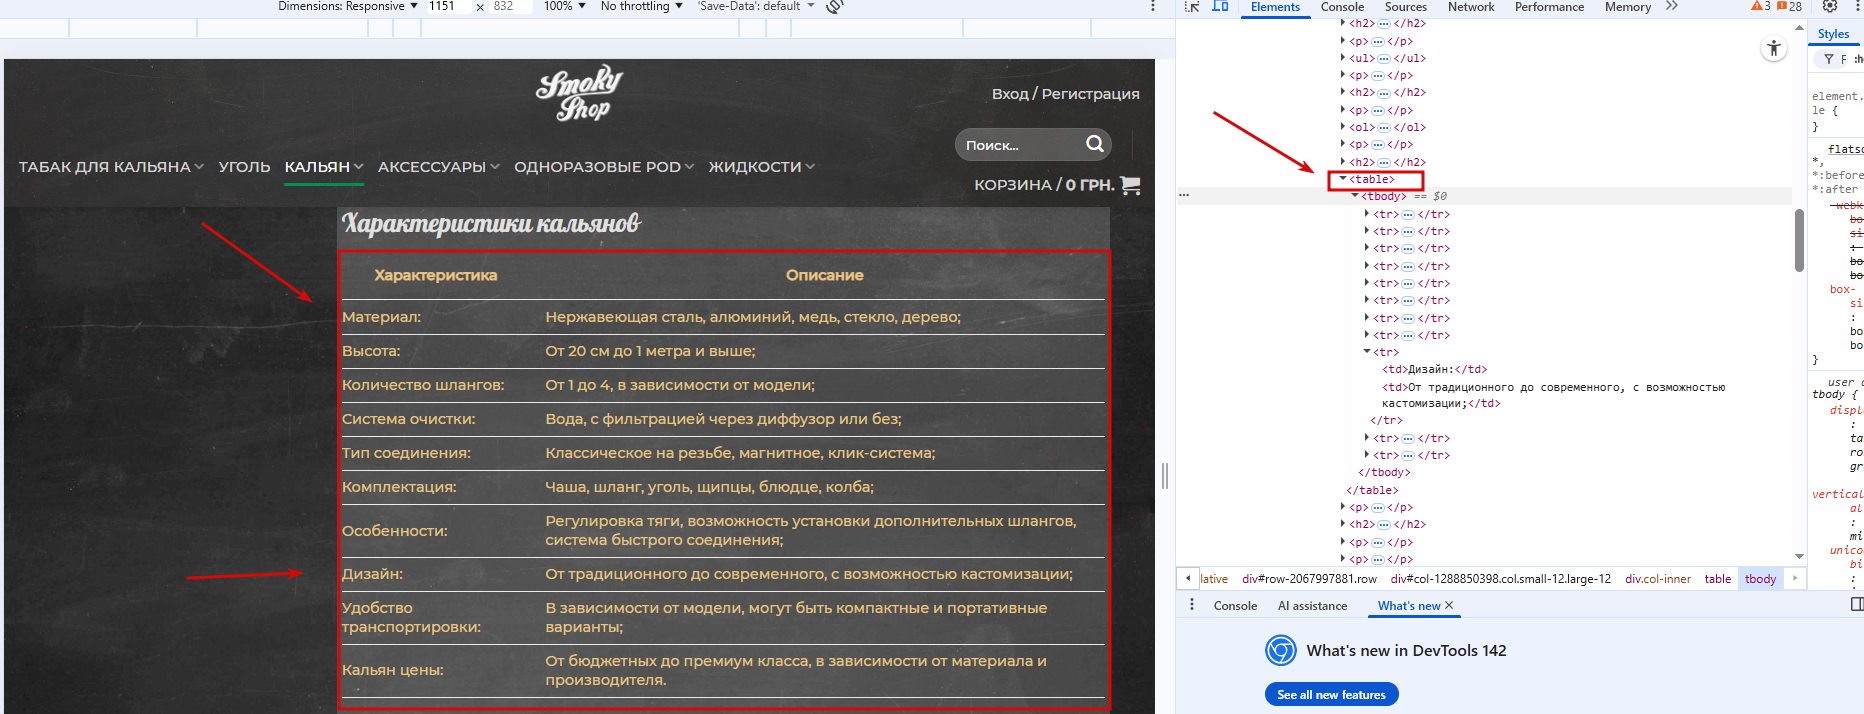Click the panel divider resize handle
This screenshot has width=1864, height=714.
(1165, 476)
